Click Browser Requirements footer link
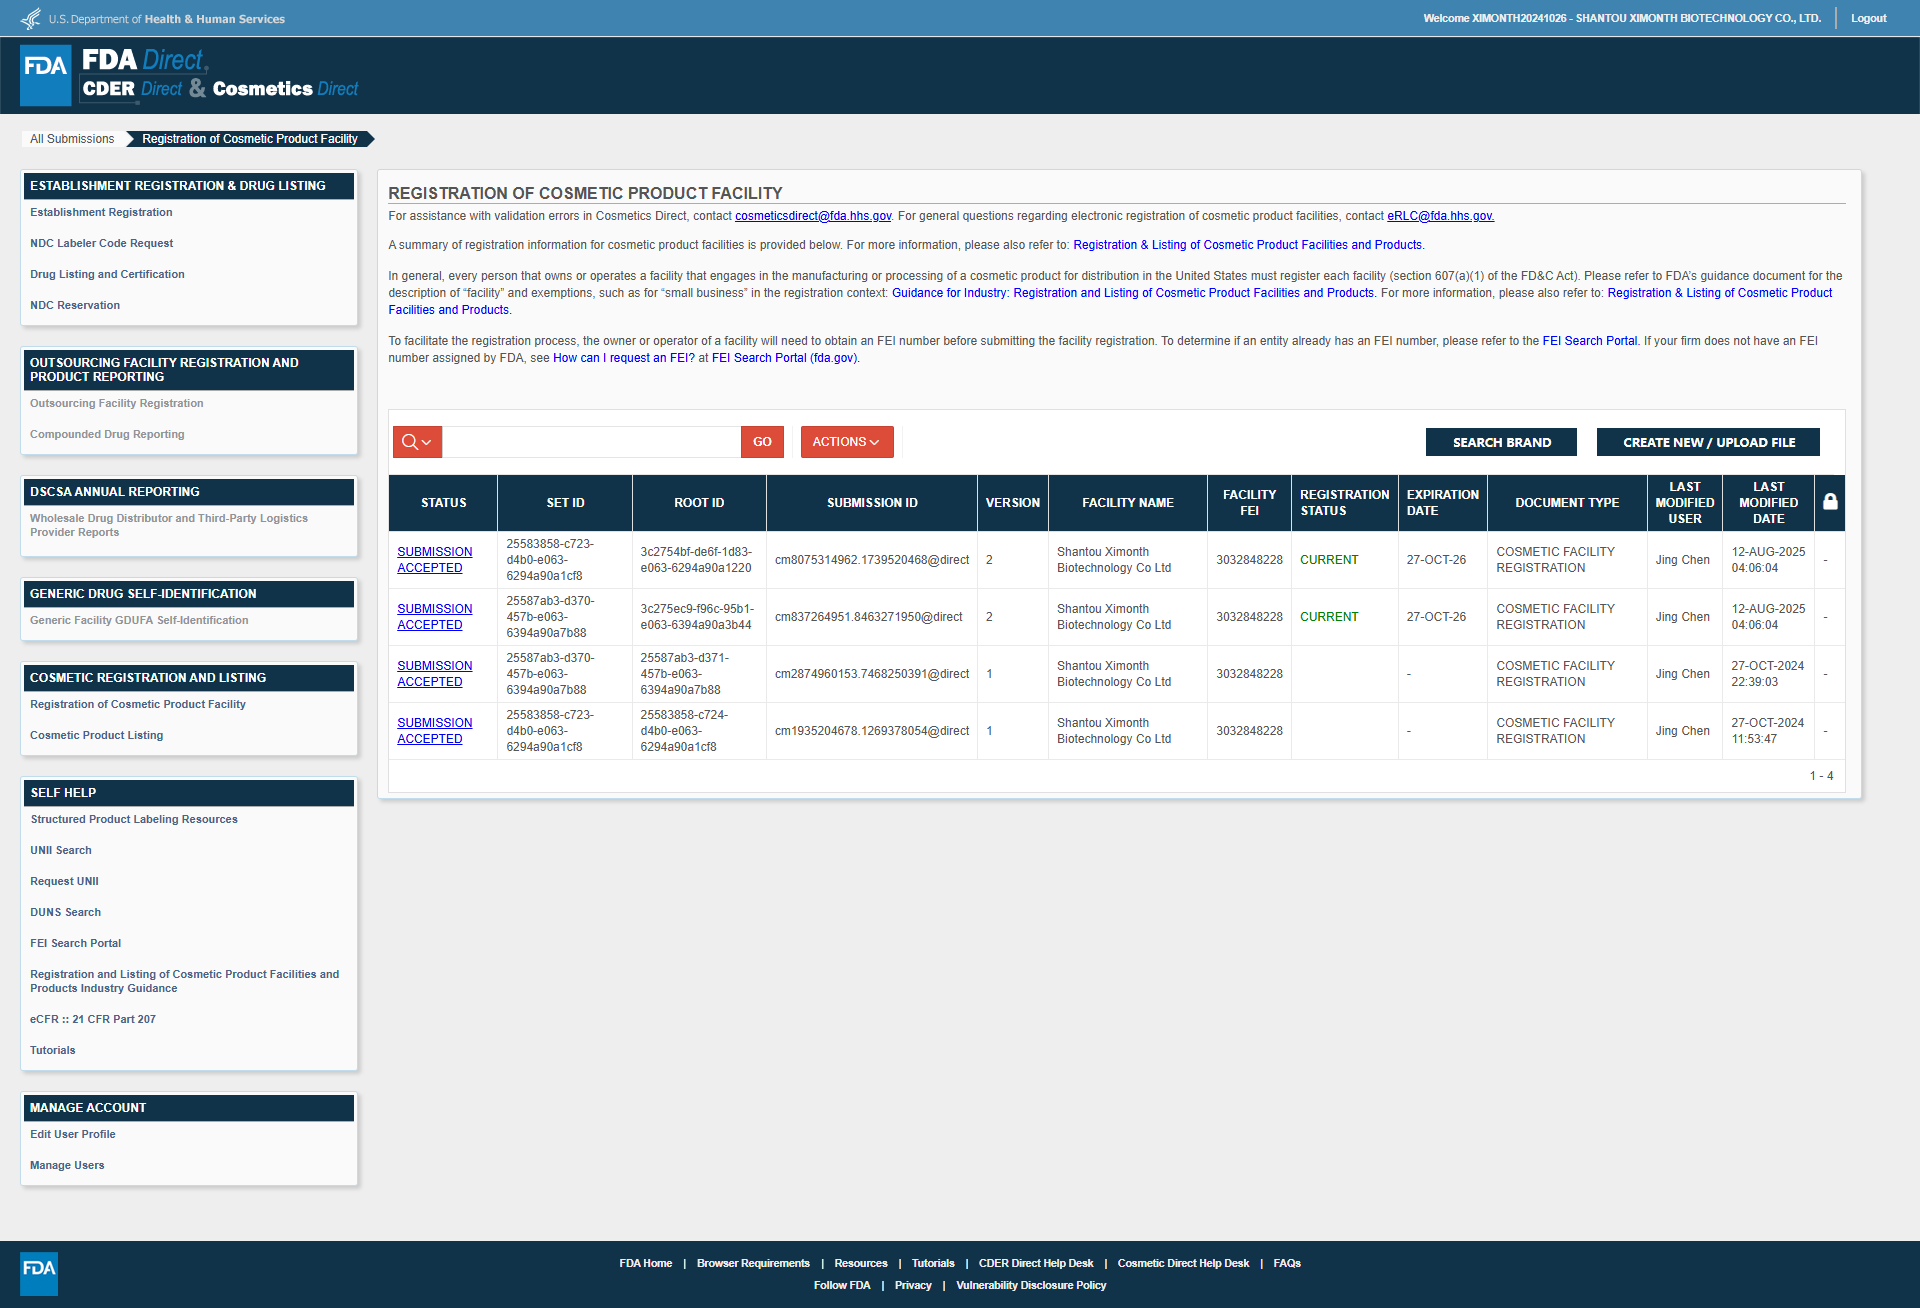This screenshot has width=1920, height=1308. [753, 1263]
